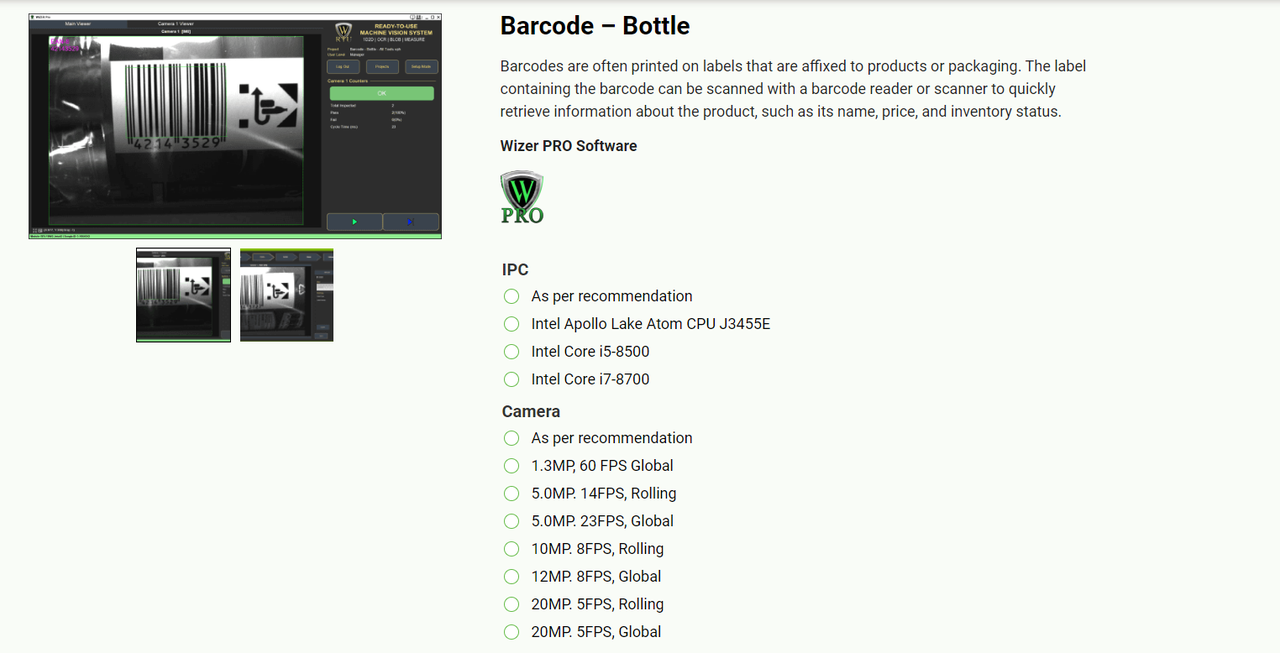The width and height of the screenshot is (1280, 653).
Task: Choose the 5.0MP 23FPS Global camera
Action: point(512,521)
